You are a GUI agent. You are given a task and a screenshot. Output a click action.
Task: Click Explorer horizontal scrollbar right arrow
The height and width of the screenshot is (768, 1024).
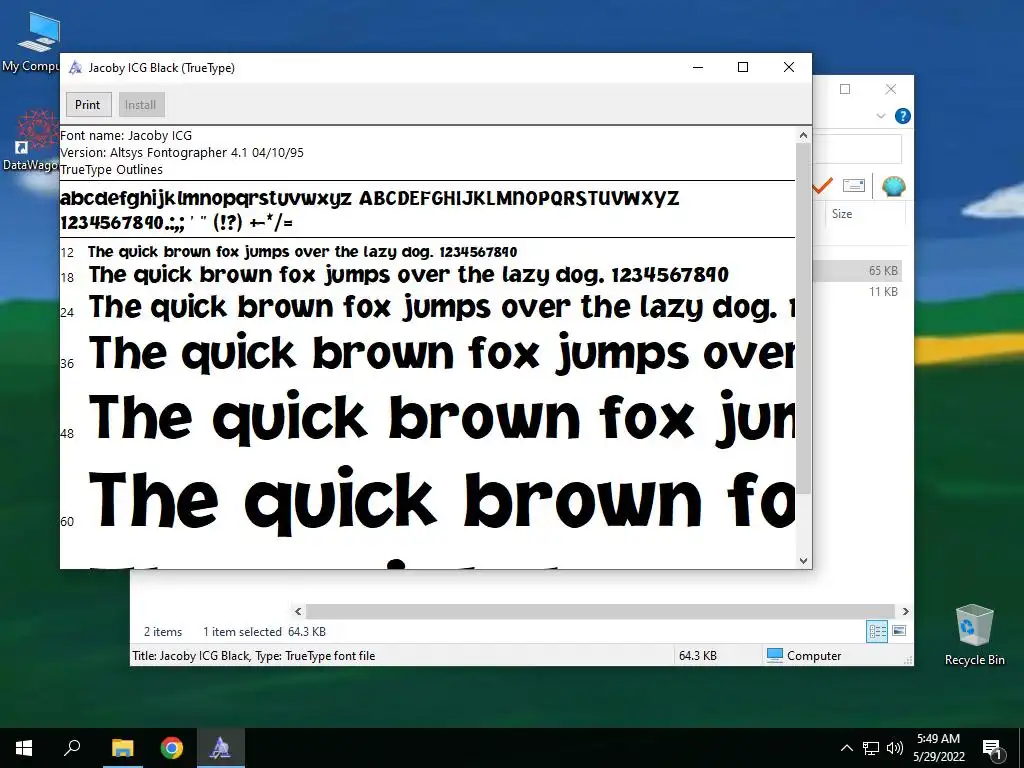(x=905, y=611)
